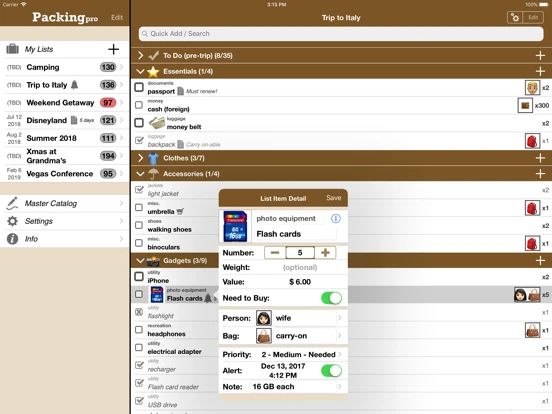Image resolution: width=552 pixels, height=414 pixels.
Task: Open the Person wife selector chevron
Action: (x=339, y=318)
